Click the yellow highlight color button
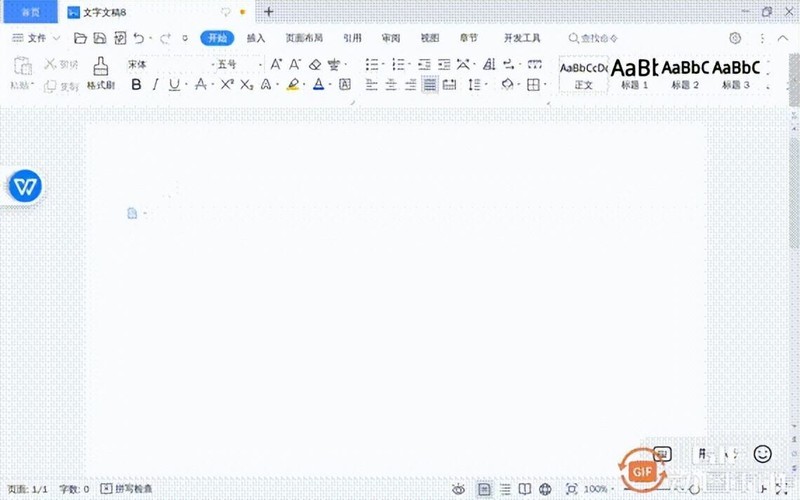Viewport: 800px width, 500px height. click(293, 84)
